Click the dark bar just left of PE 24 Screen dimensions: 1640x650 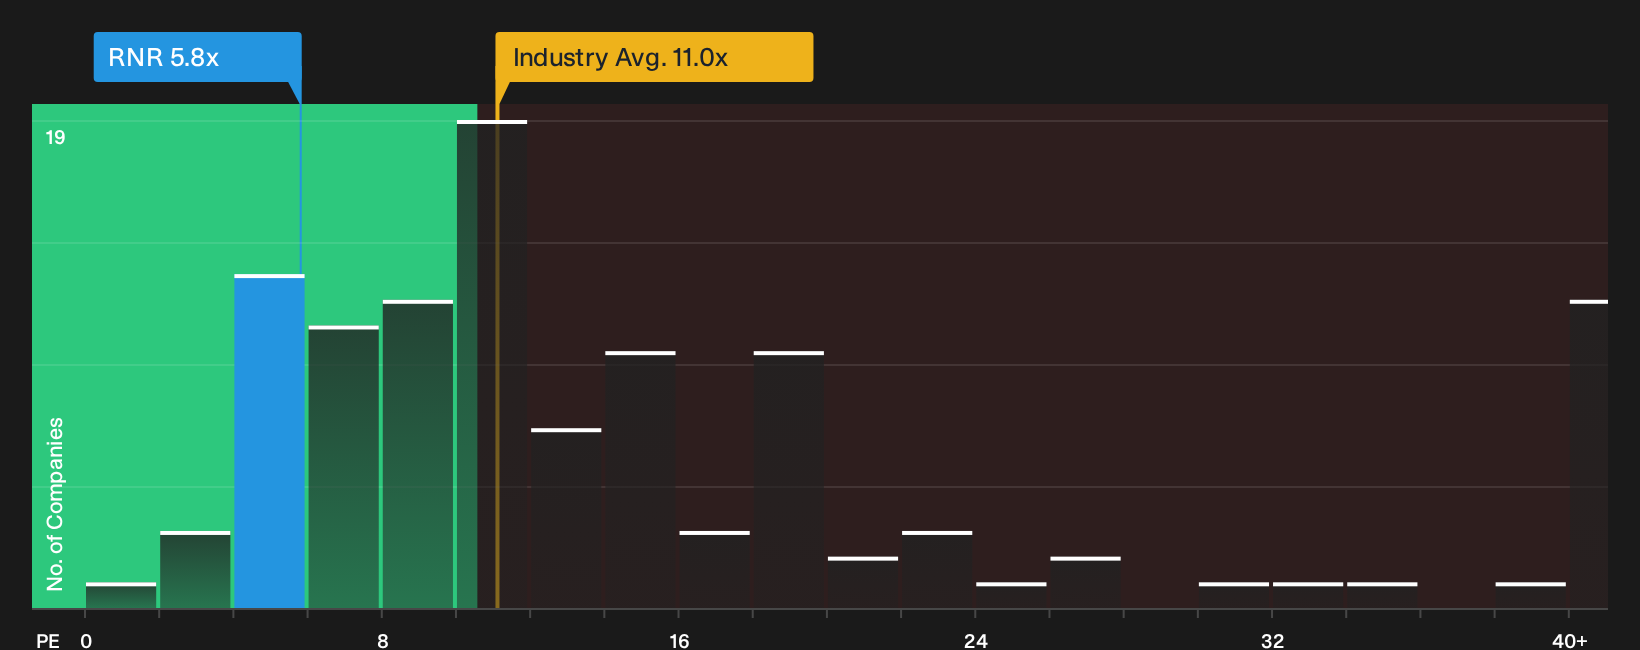tap(937, 570)
